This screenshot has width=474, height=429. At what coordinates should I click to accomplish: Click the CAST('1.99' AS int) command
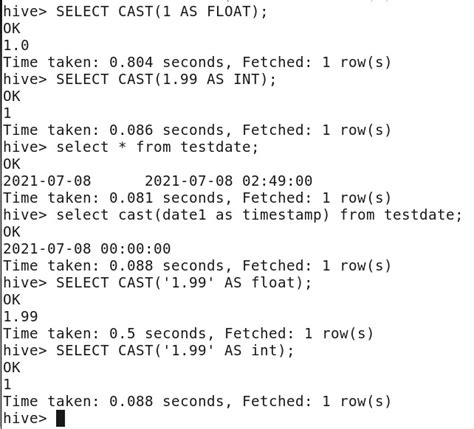click(175, 351)
